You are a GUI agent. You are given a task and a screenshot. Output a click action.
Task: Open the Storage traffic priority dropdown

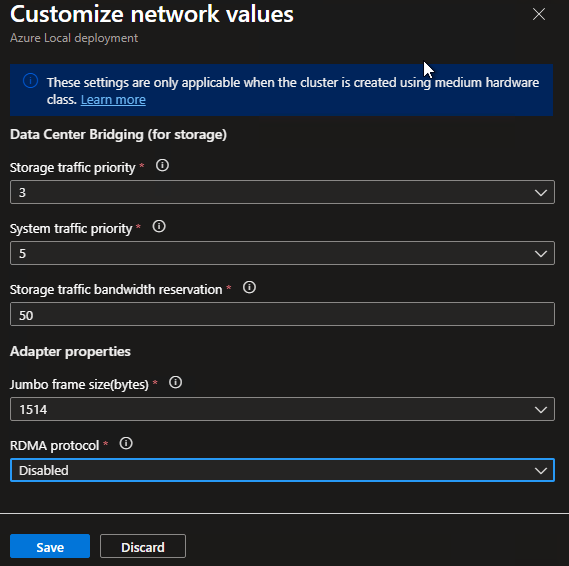pos(282,192)
